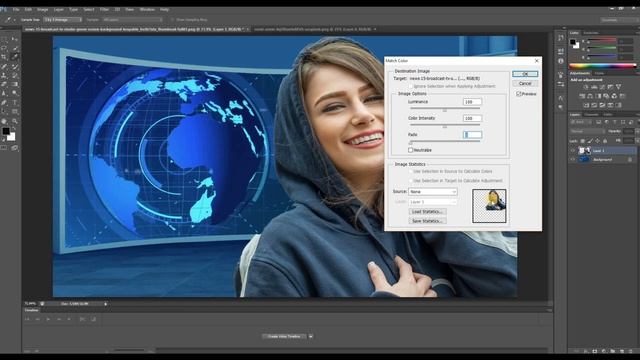Open the Image menu
Viewport: 640px width, 360px height.
(42, 9)
